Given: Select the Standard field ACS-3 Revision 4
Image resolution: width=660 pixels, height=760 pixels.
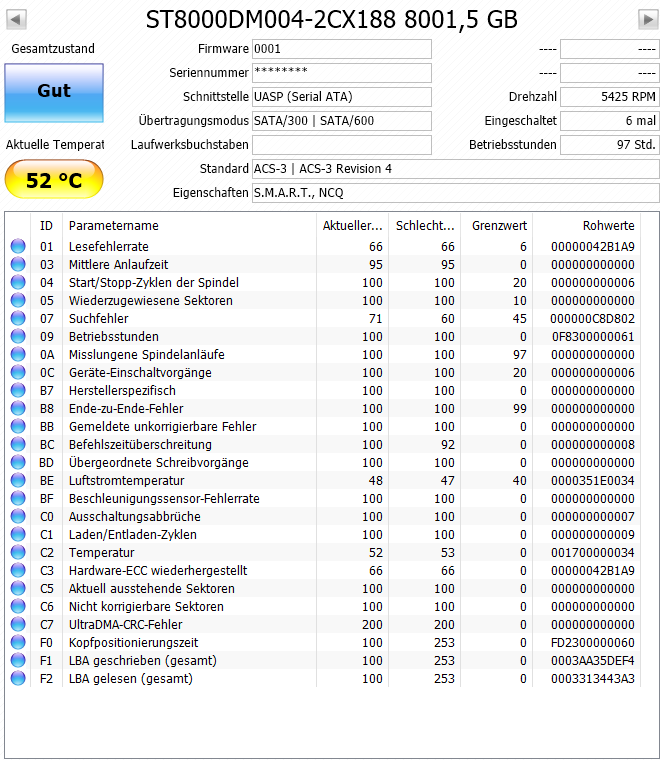Looking at the screenshot, I should click(x=456, y=169).
